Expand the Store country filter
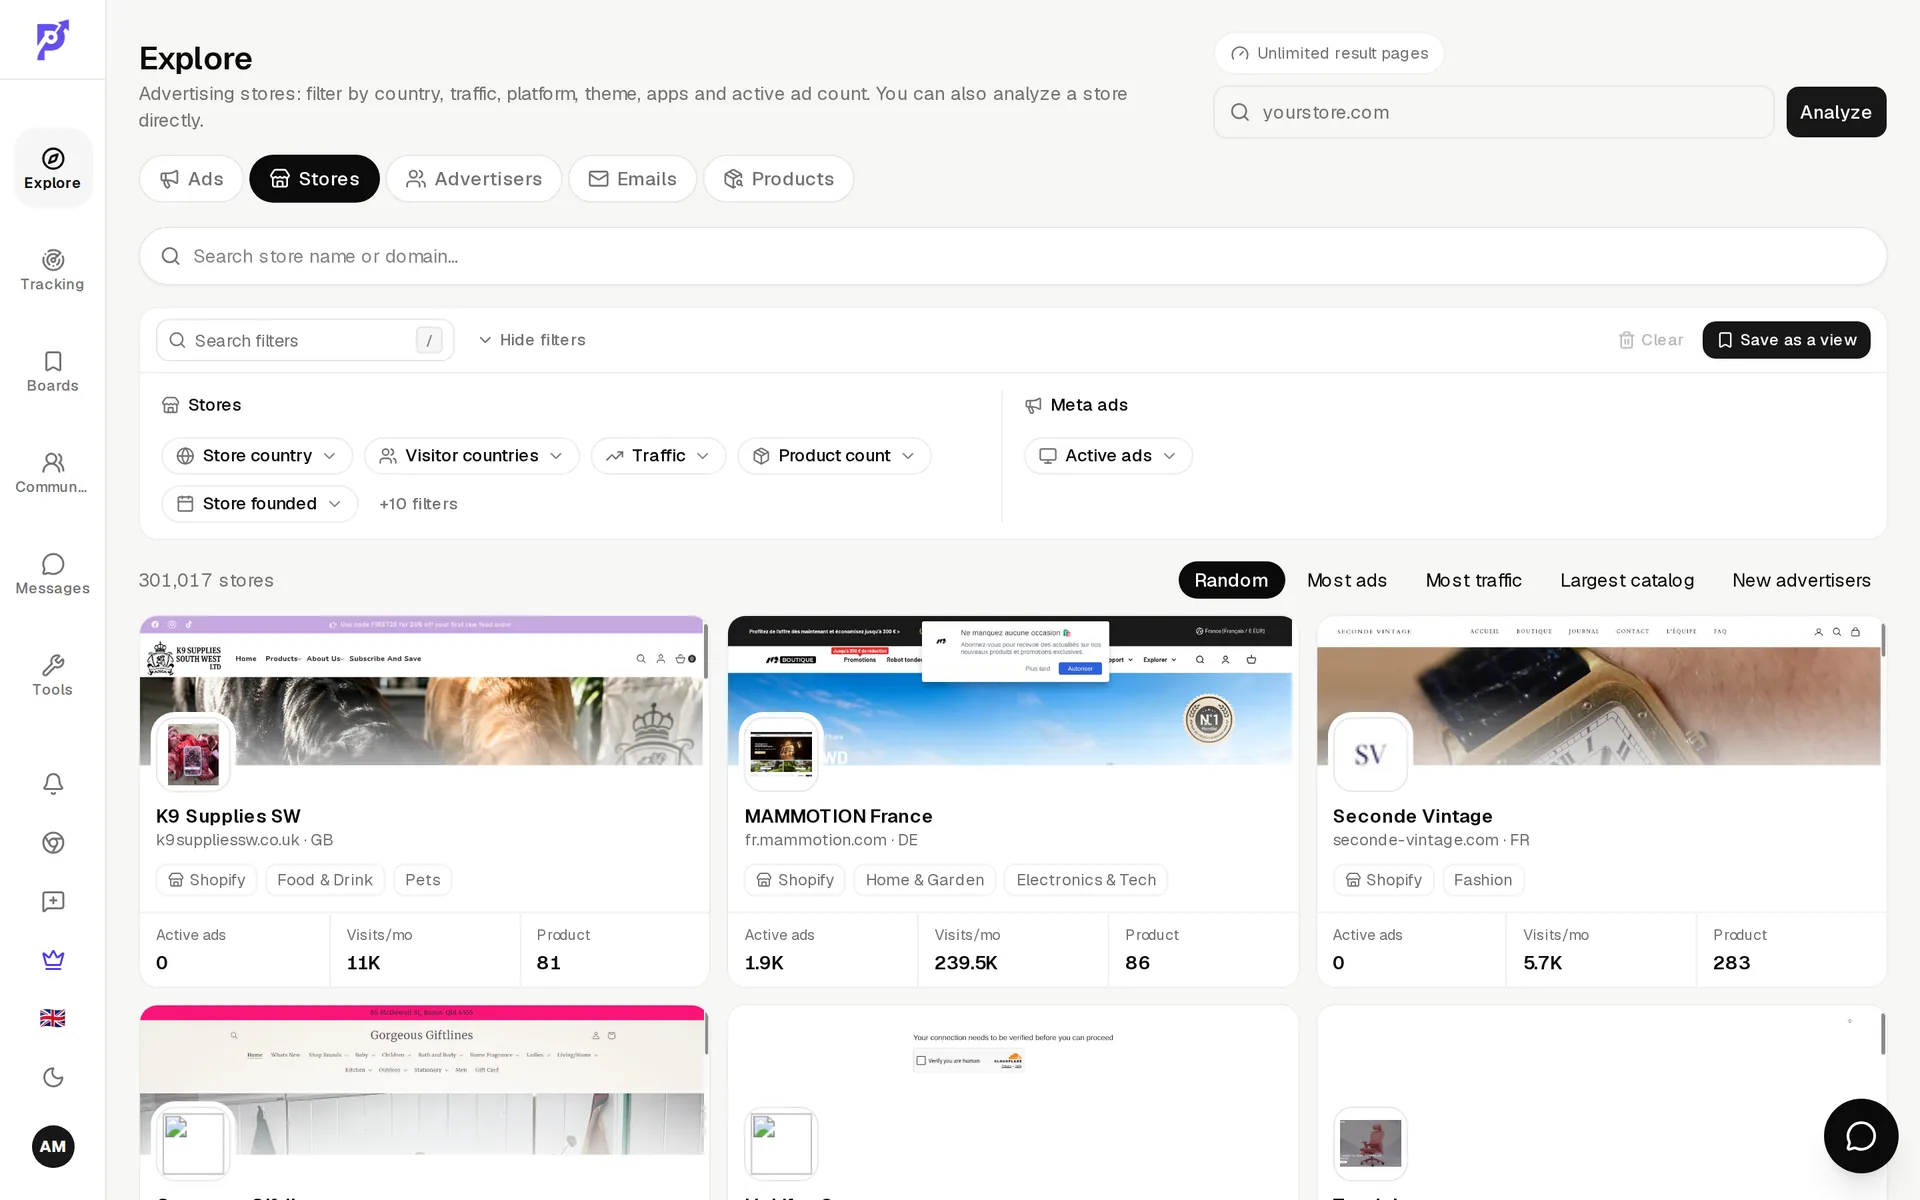 pyautogui.click(x=257, y=456)
